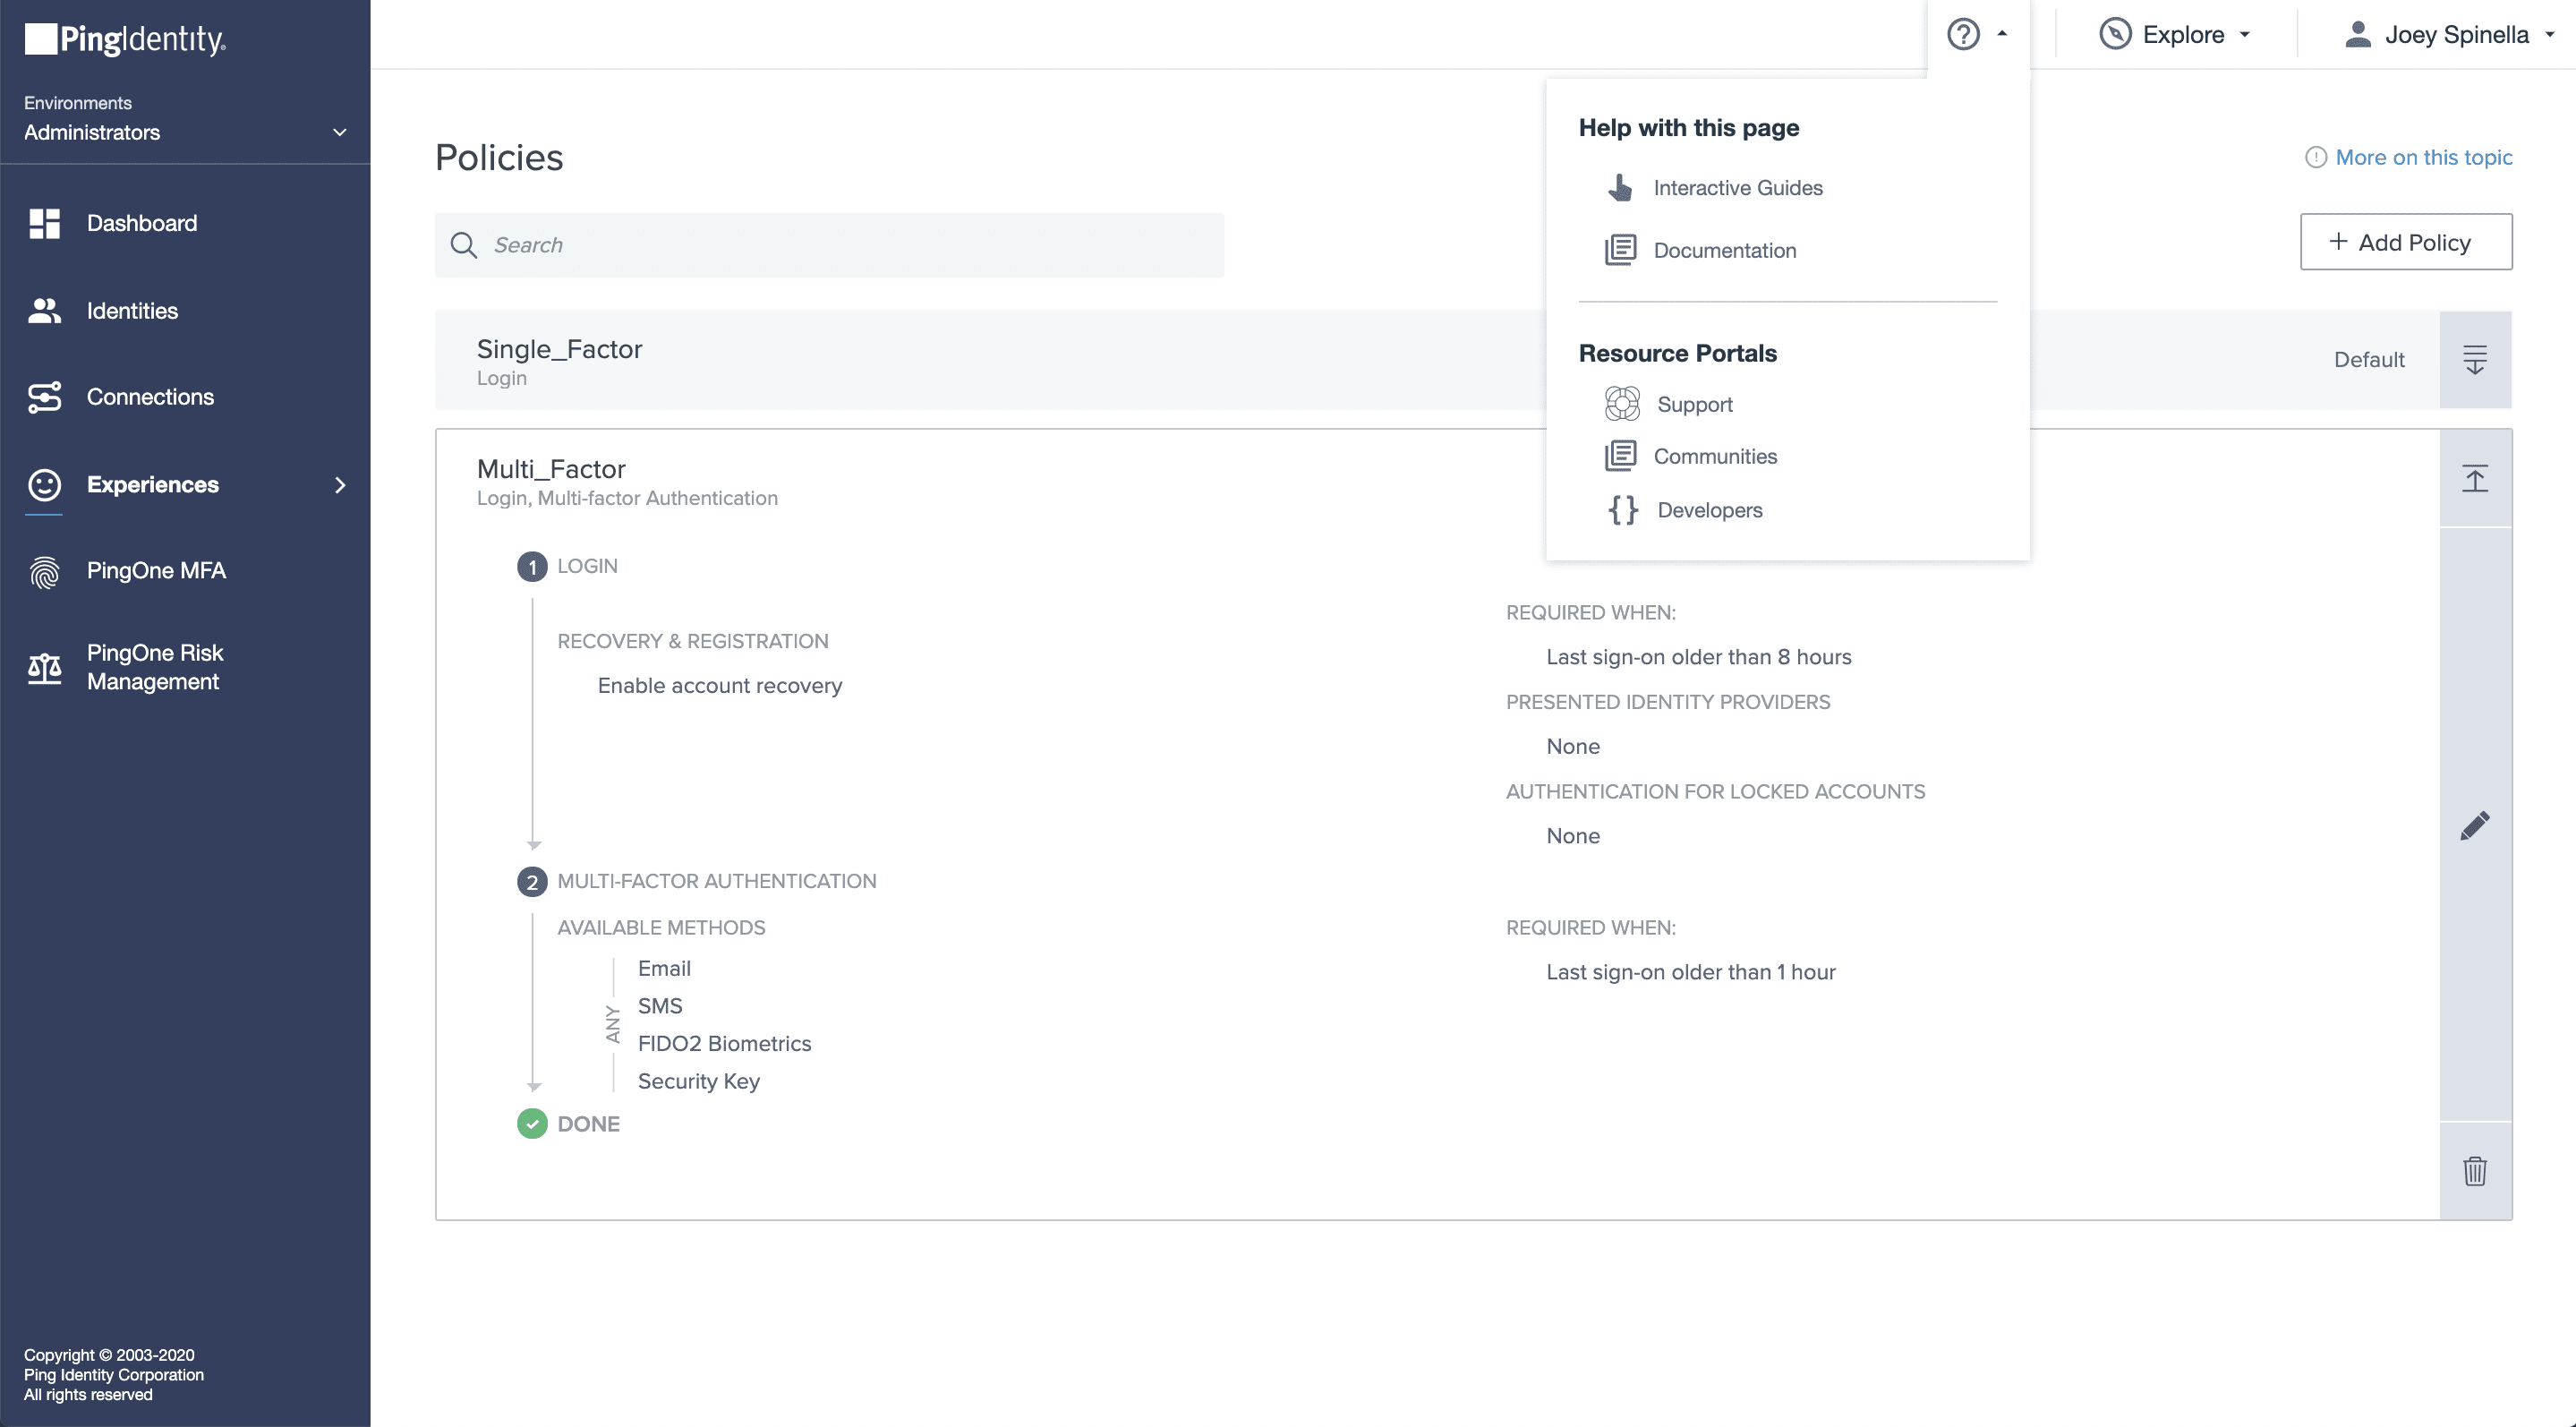Click the Explore compass icon
This screenshot has height=1427, width=2576.
pyautogui.click(x=2115, y=34)
